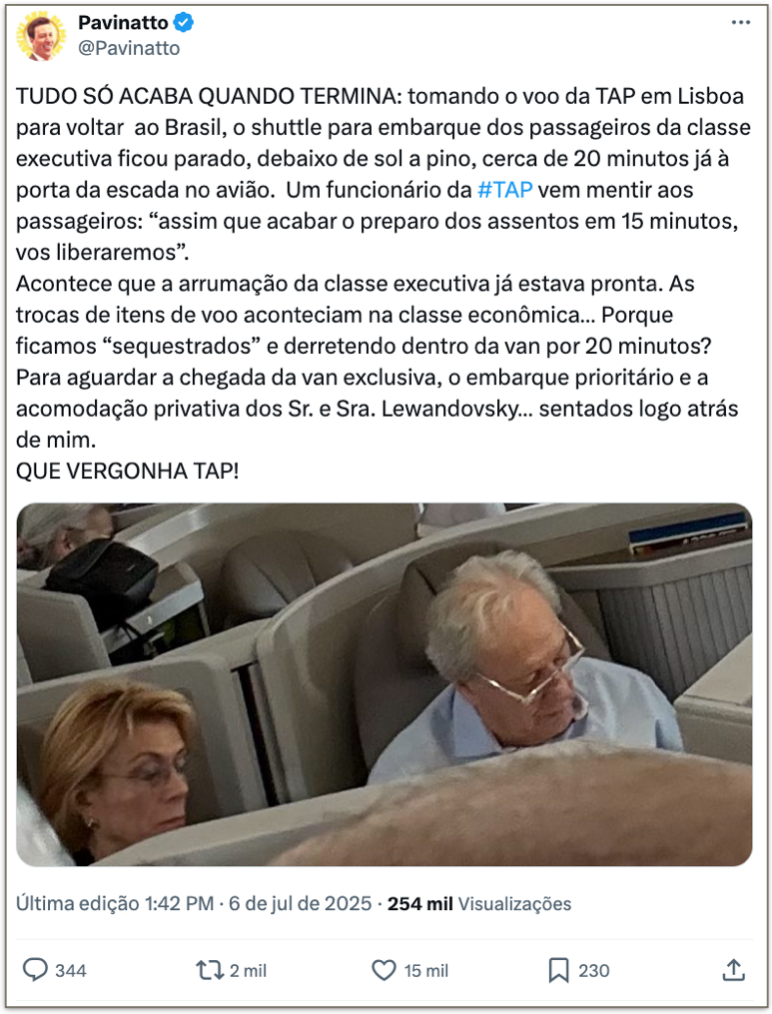Screen dimensions: 772x1014
Task: Select the 344 replies count
Action: click(x=70, y=971)
